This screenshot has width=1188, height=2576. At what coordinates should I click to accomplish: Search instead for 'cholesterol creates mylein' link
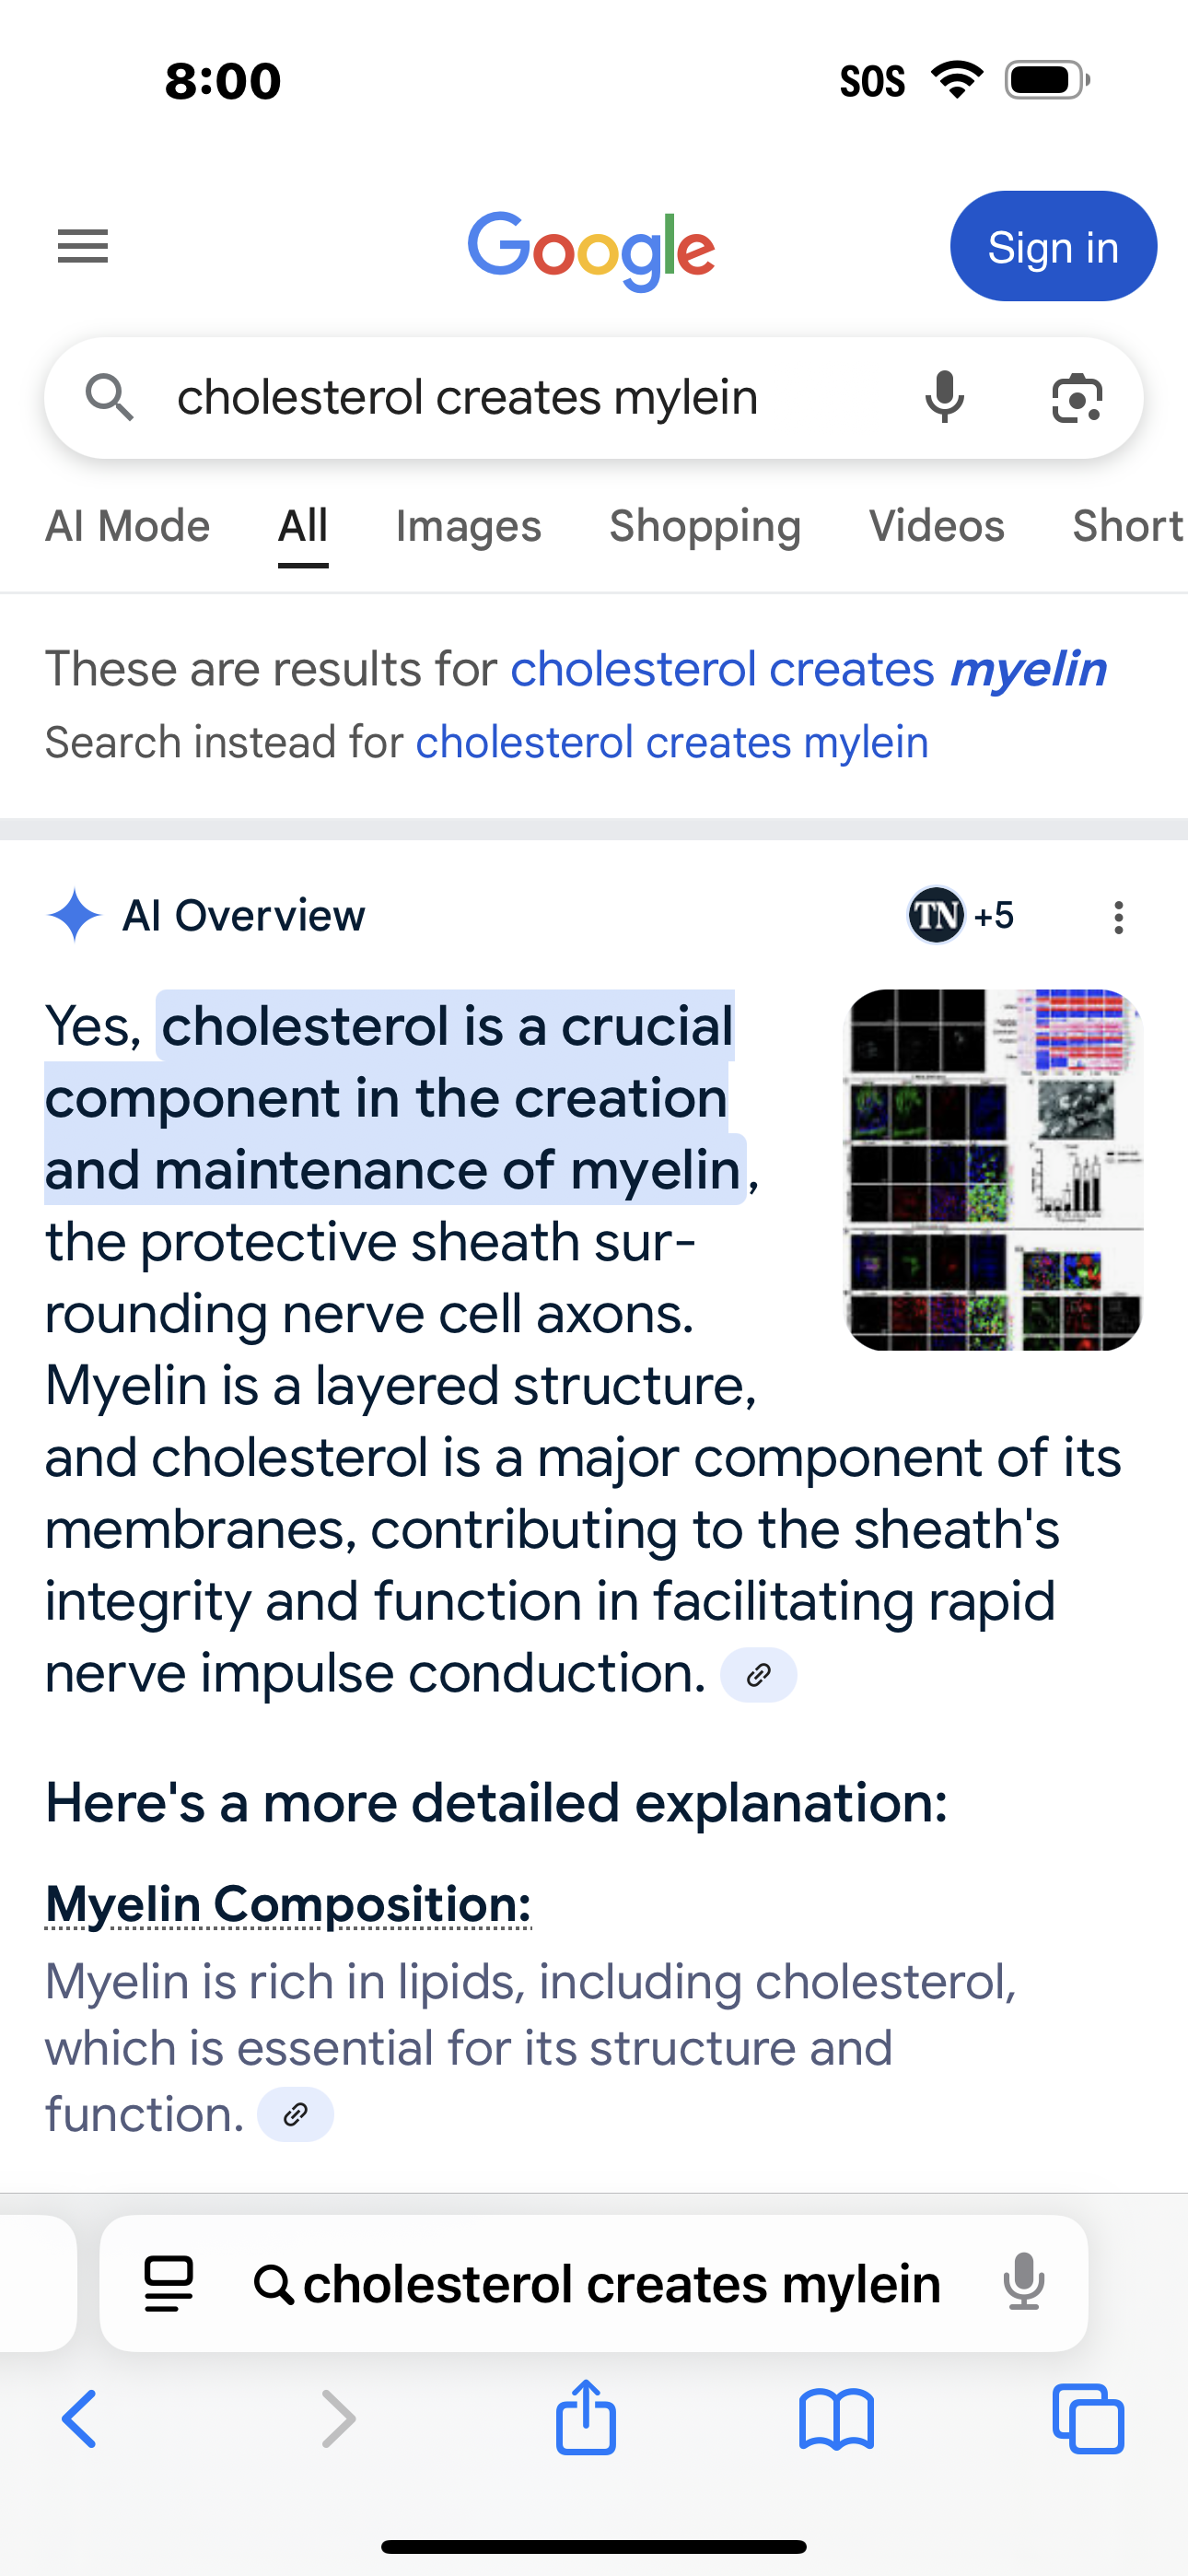pos(672,743)
